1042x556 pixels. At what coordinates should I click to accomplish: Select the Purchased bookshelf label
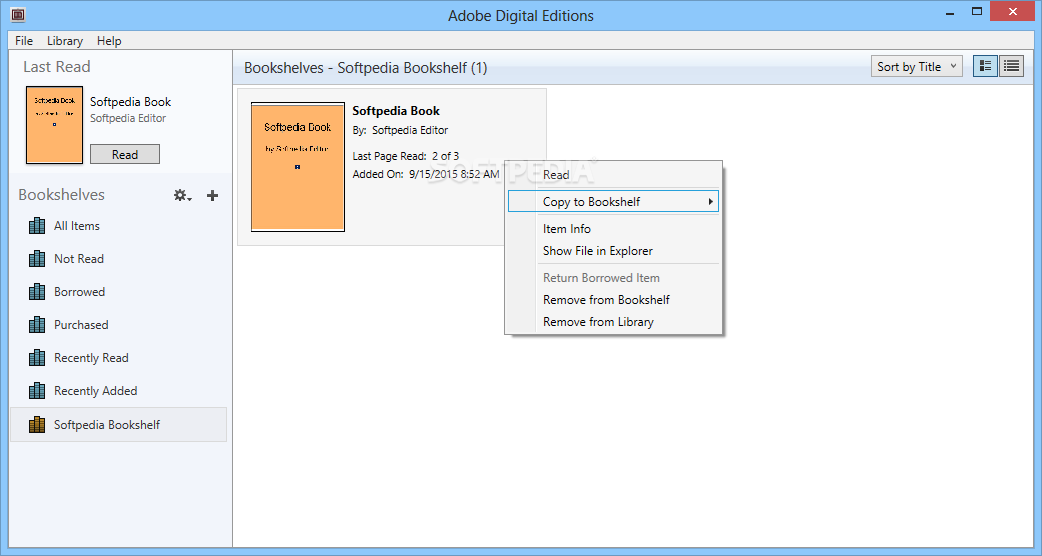tap(81, 325)
